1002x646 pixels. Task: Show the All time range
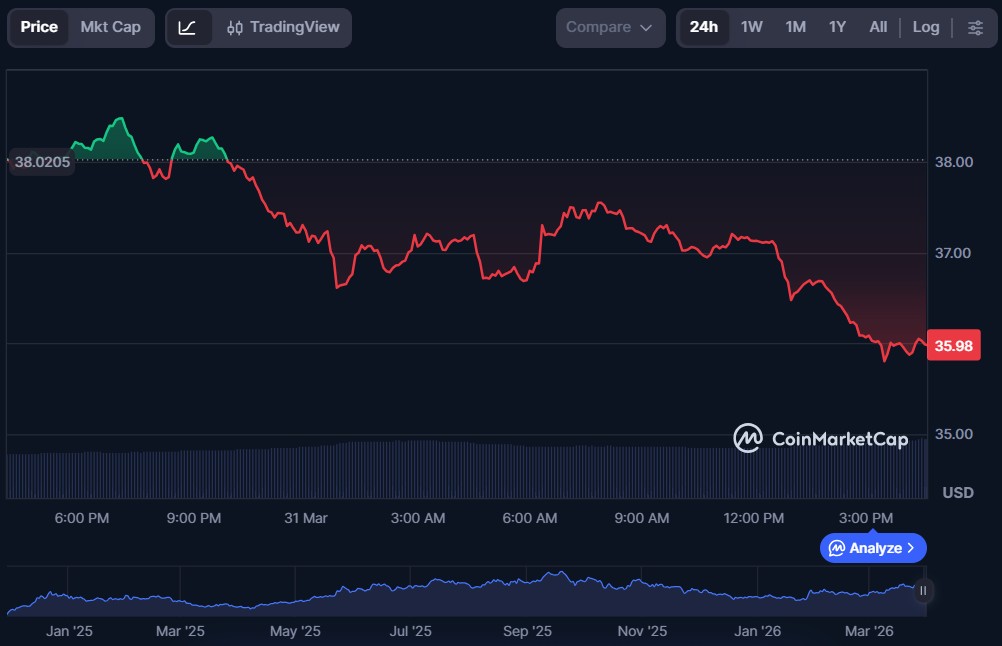(878, 27)
